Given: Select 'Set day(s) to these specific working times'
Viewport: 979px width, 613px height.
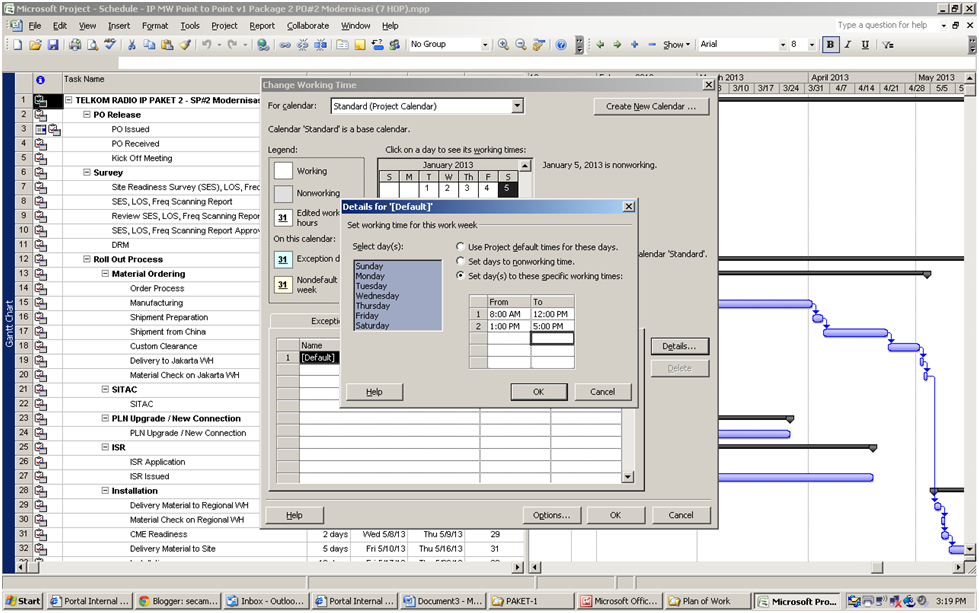Looking at the screenshot, I should [x=460, y=275].
